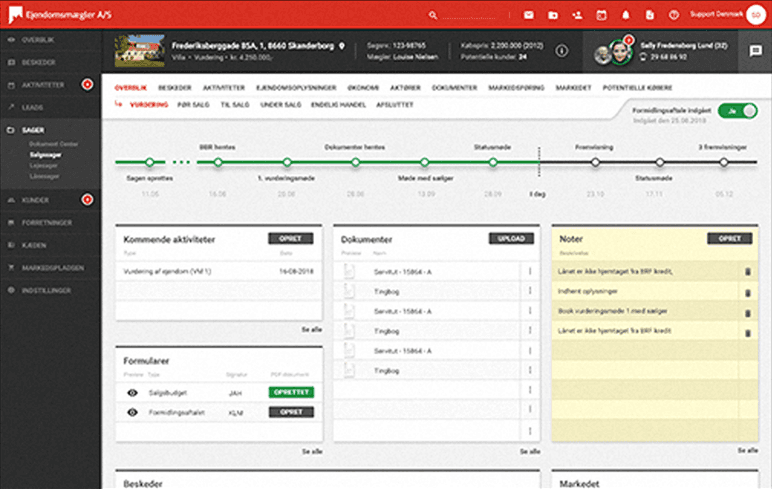The image size is (772, 489).
Task: Click the help question mark icon
Action: (x=674, y=15)
